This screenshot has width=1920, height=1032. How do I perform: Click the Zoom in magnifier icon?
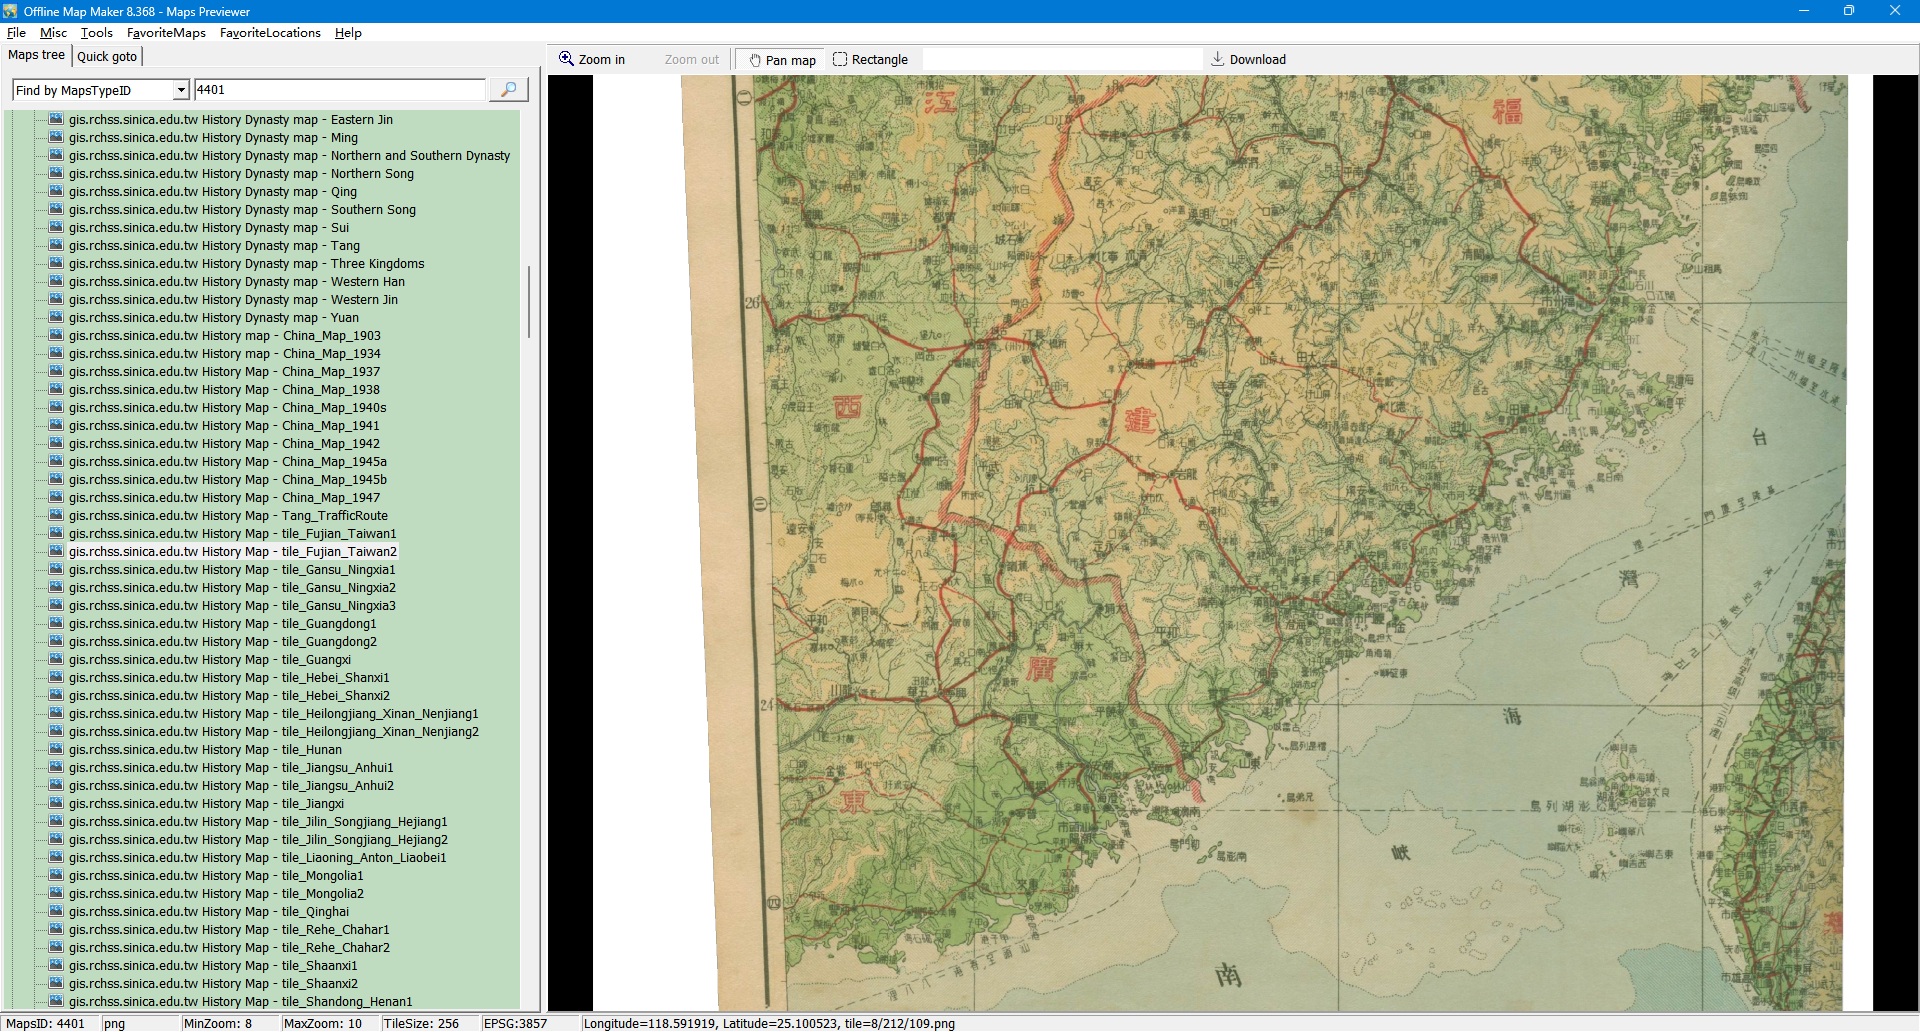click(x=566, y=59)
